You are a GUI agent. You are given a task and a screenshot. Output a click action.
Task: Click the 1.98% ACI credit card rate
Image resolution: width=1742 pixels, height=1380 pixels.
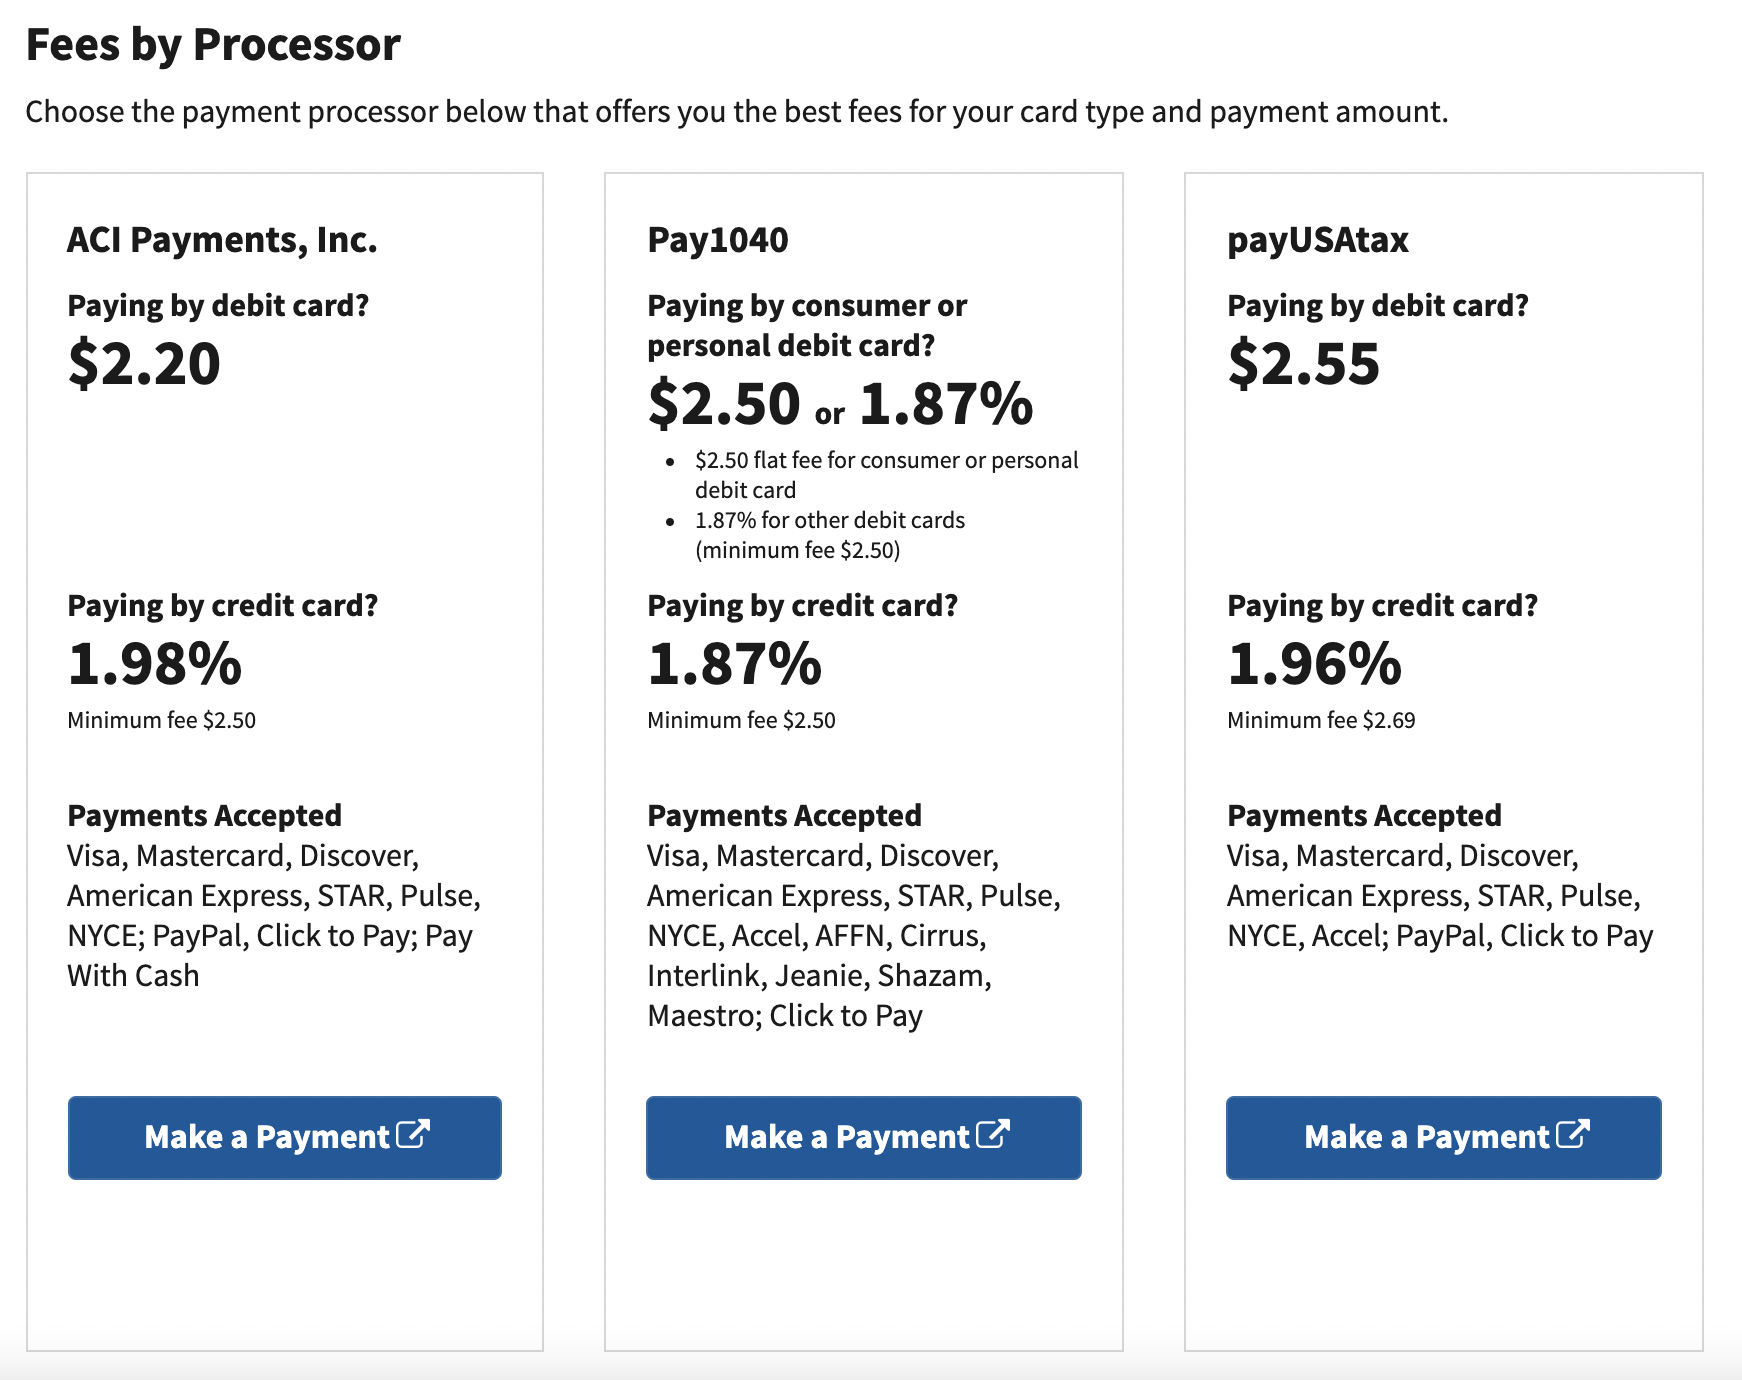click(x=155, y=663)
